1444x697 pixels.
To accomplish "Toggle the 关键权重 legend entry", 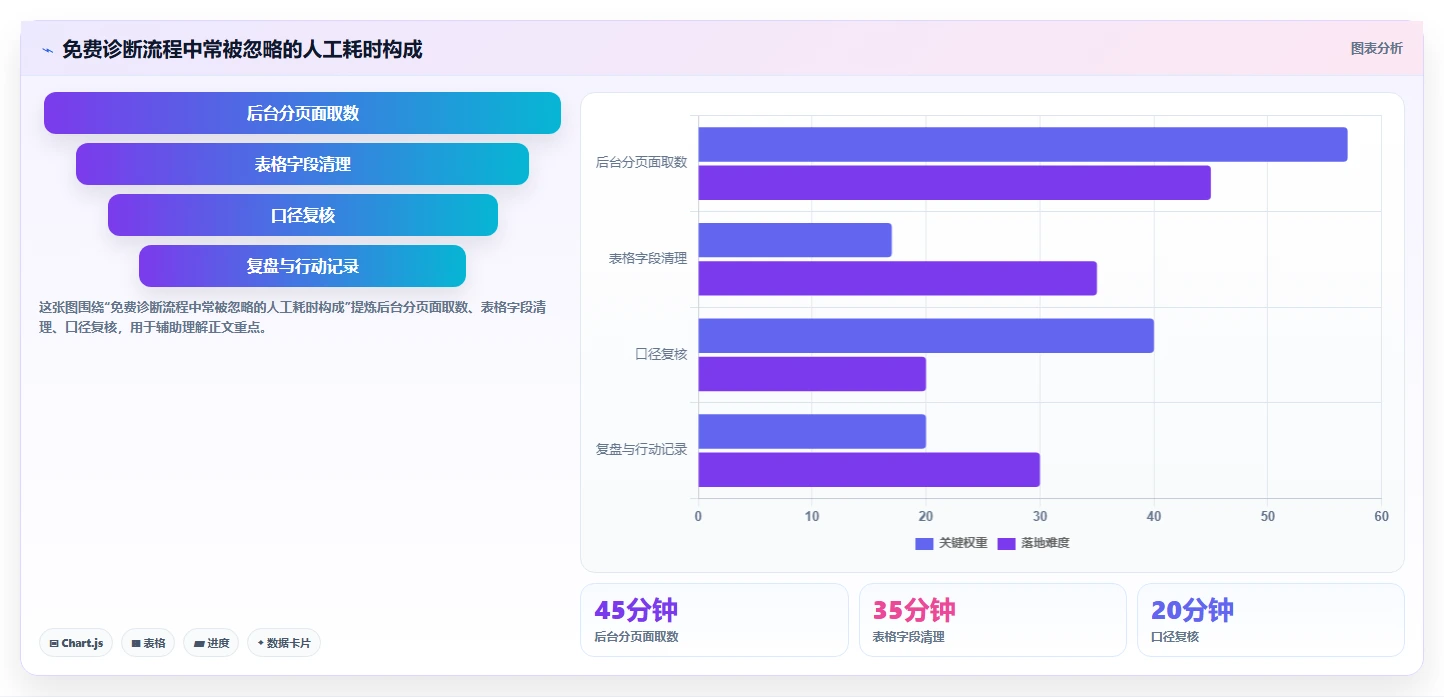I will pos(951,543).
